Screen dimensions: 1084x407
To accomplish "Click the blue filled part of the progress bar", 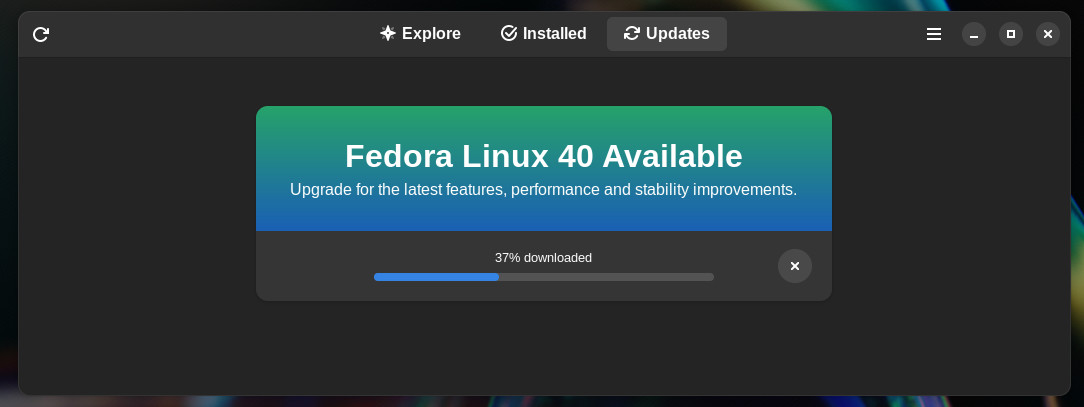I will tap(436, 277).
